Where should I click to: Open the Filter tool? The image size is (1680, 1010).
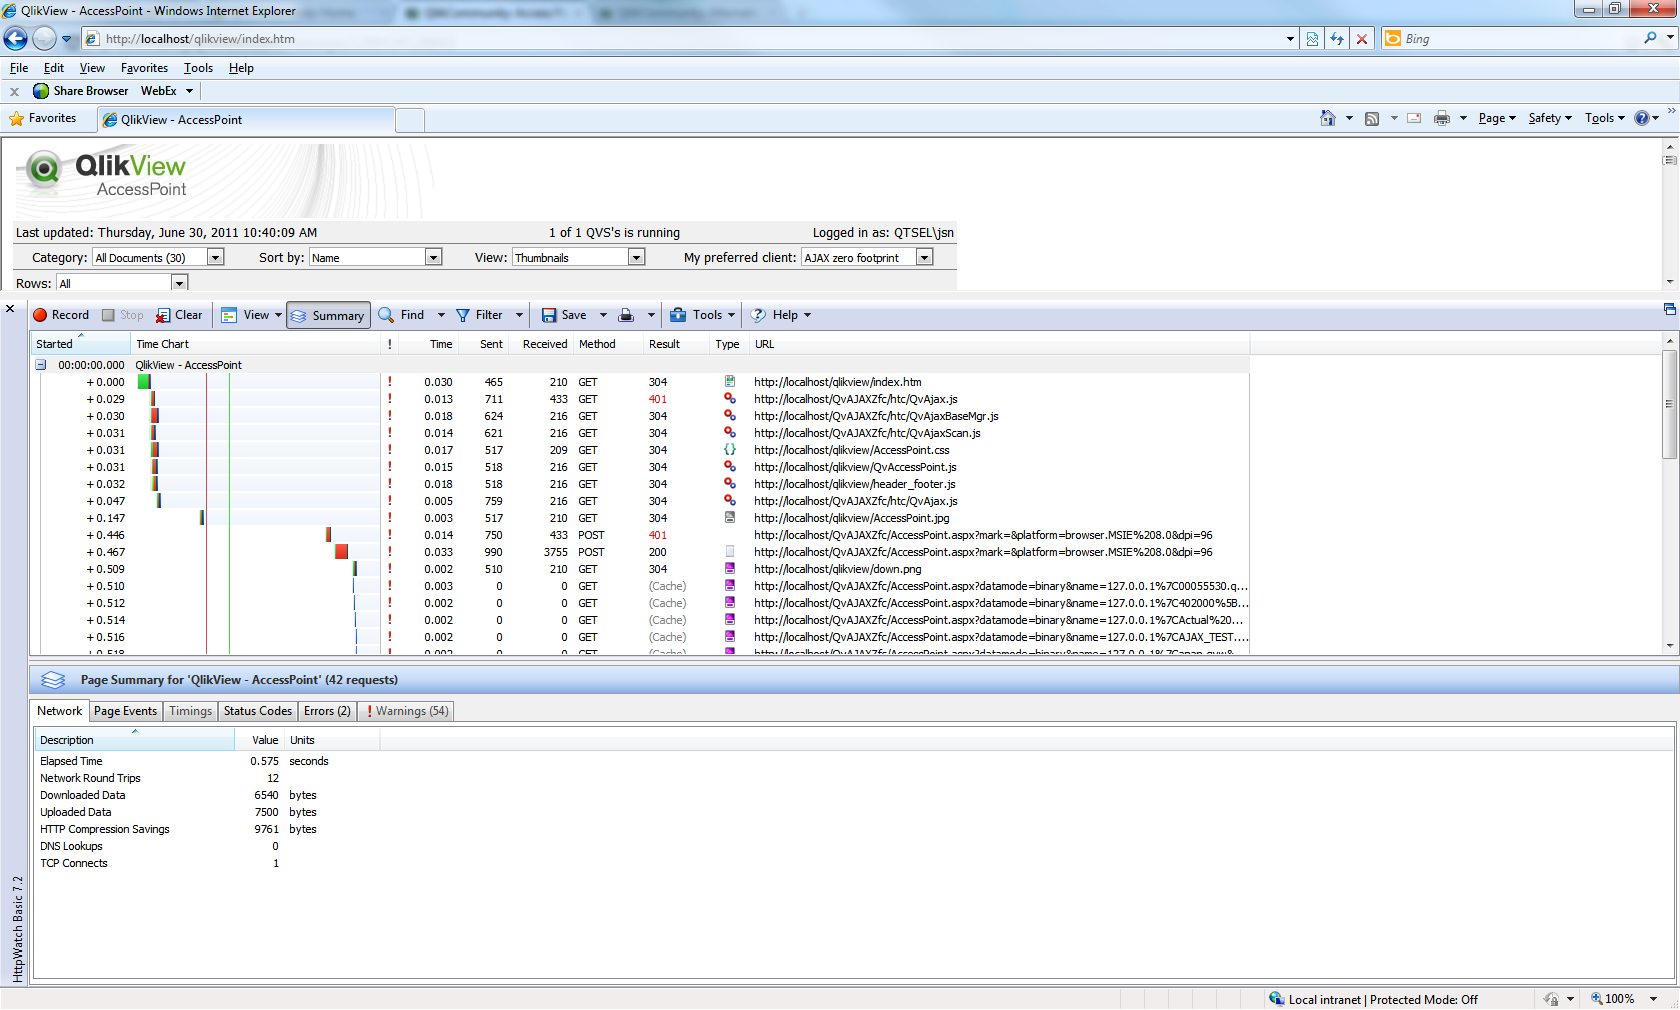[x=480, y=315]
